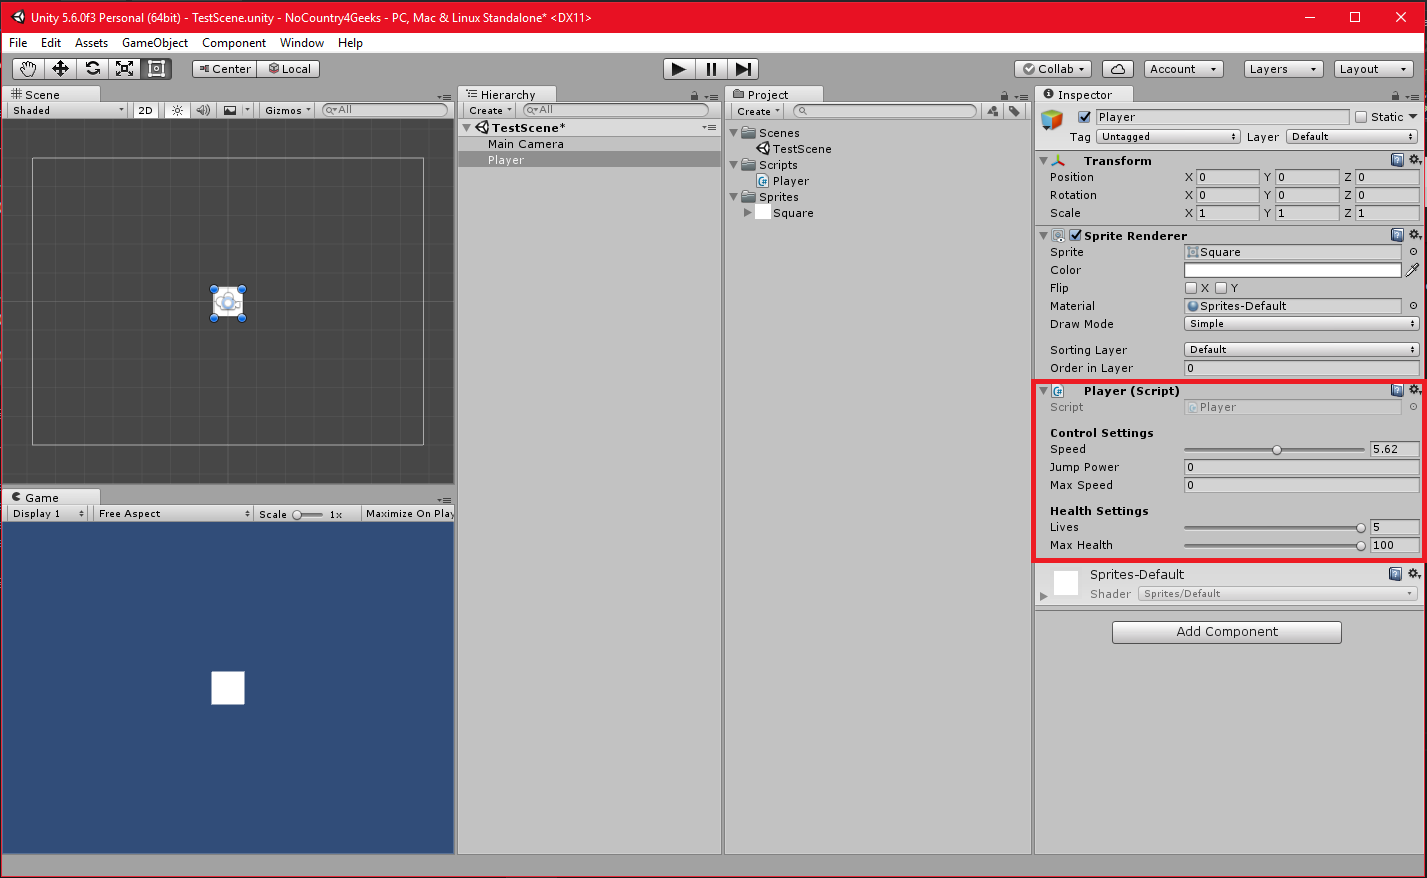Step one frame forward

743,69
